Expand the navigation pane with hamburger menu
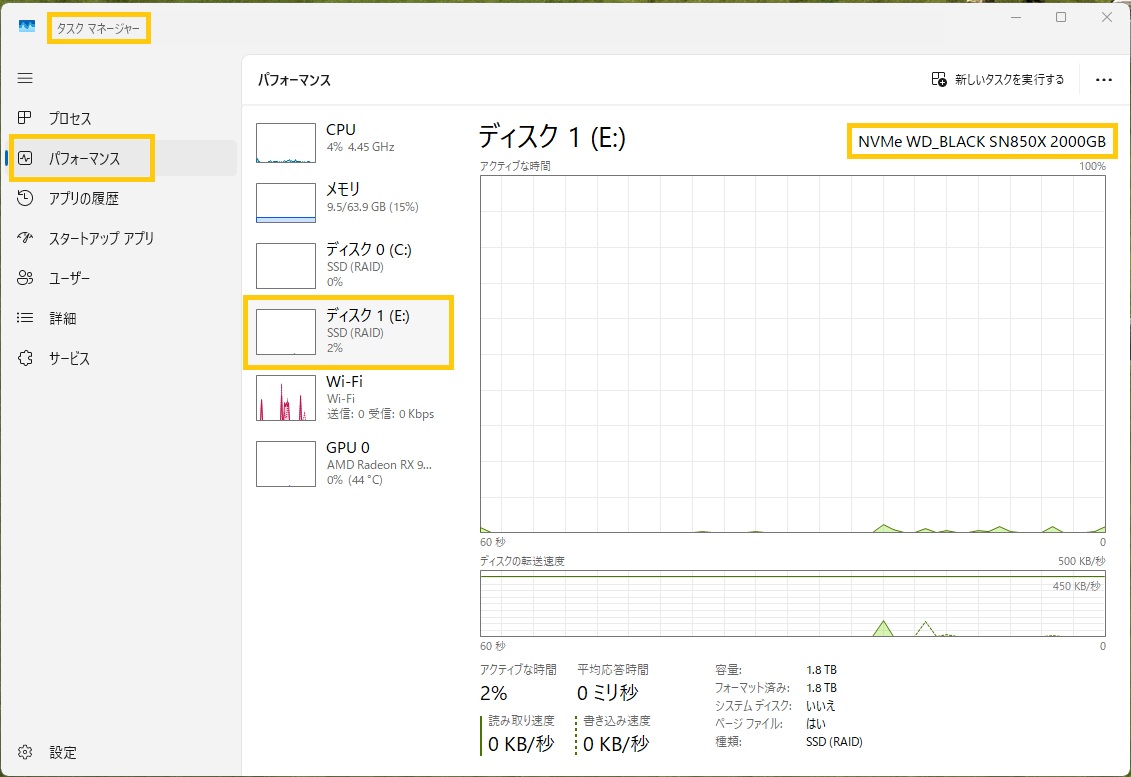1131x777 pixels. click(x=25, y=78)
